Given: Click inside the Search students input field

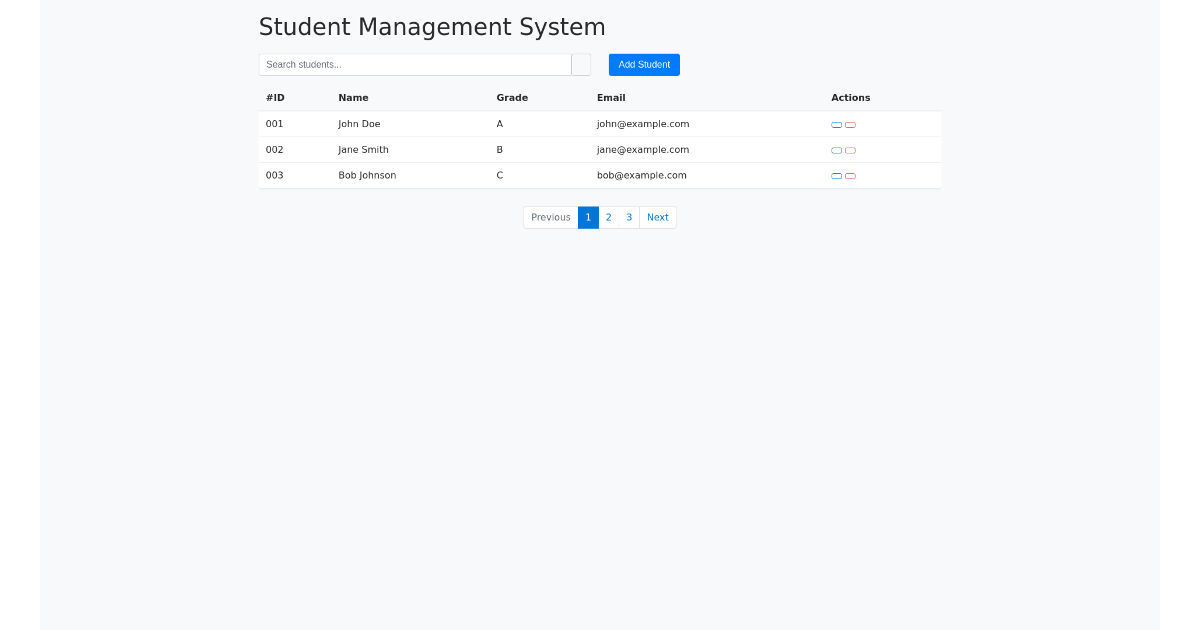Looking at the screenshot, I should pyautogui.click(x=415, y=64).
